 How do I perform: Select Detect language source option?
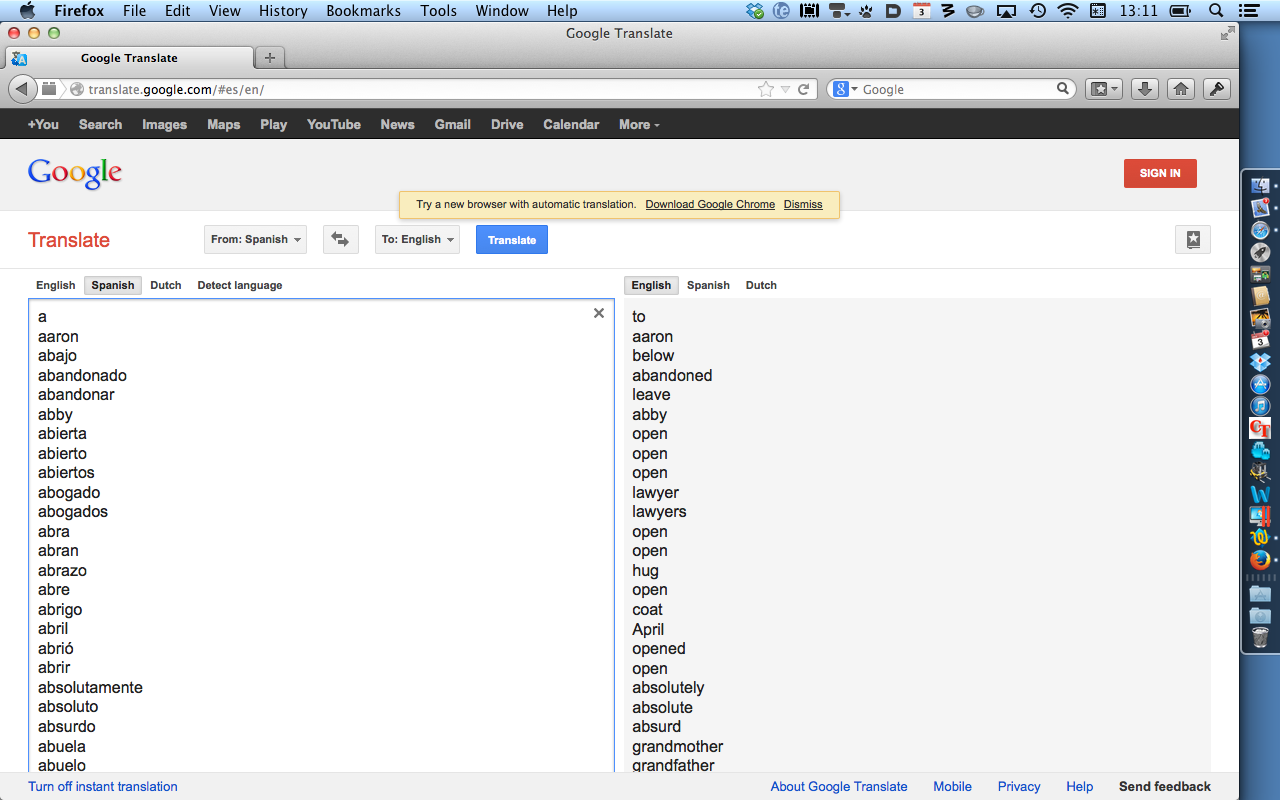pos(240,285)
